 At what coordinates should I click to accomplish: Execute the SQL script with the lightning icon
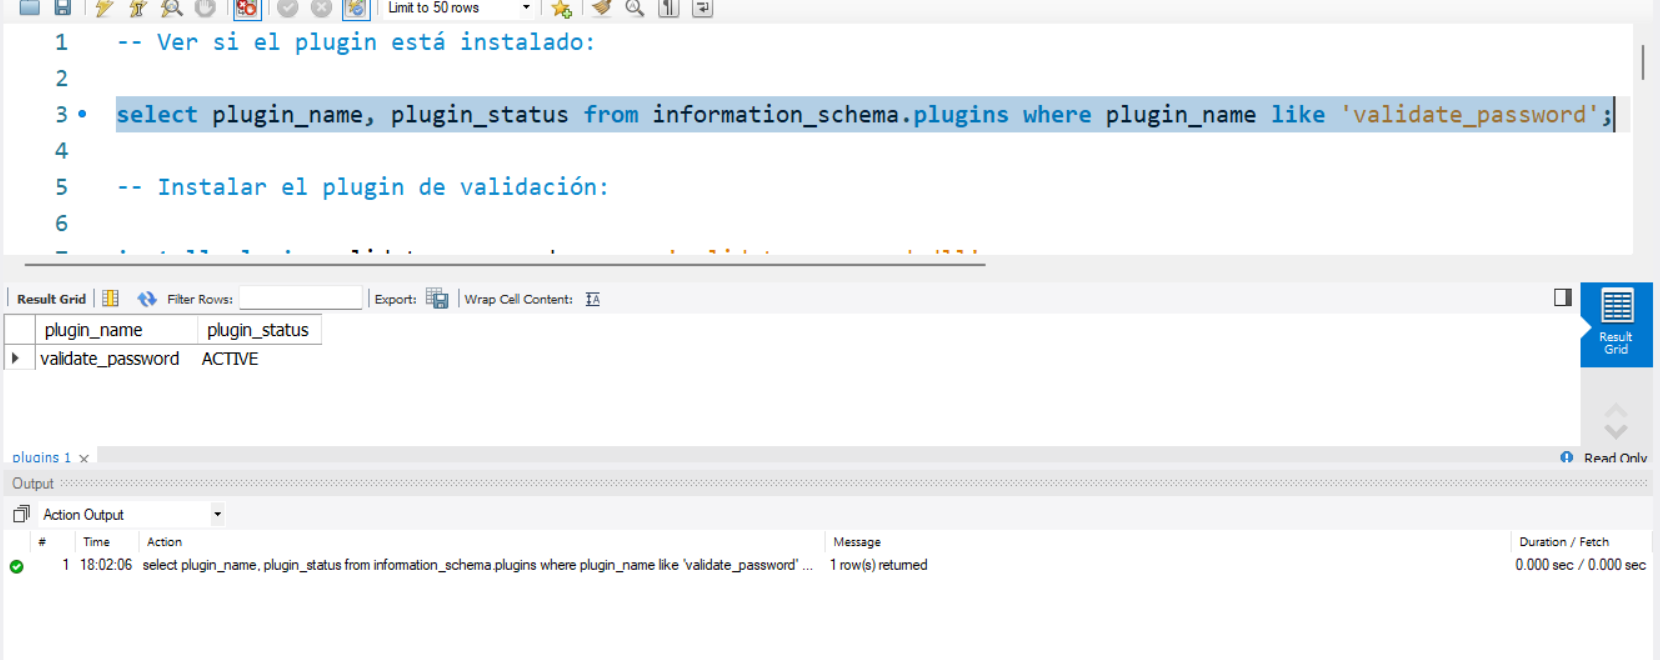(104, 8)
